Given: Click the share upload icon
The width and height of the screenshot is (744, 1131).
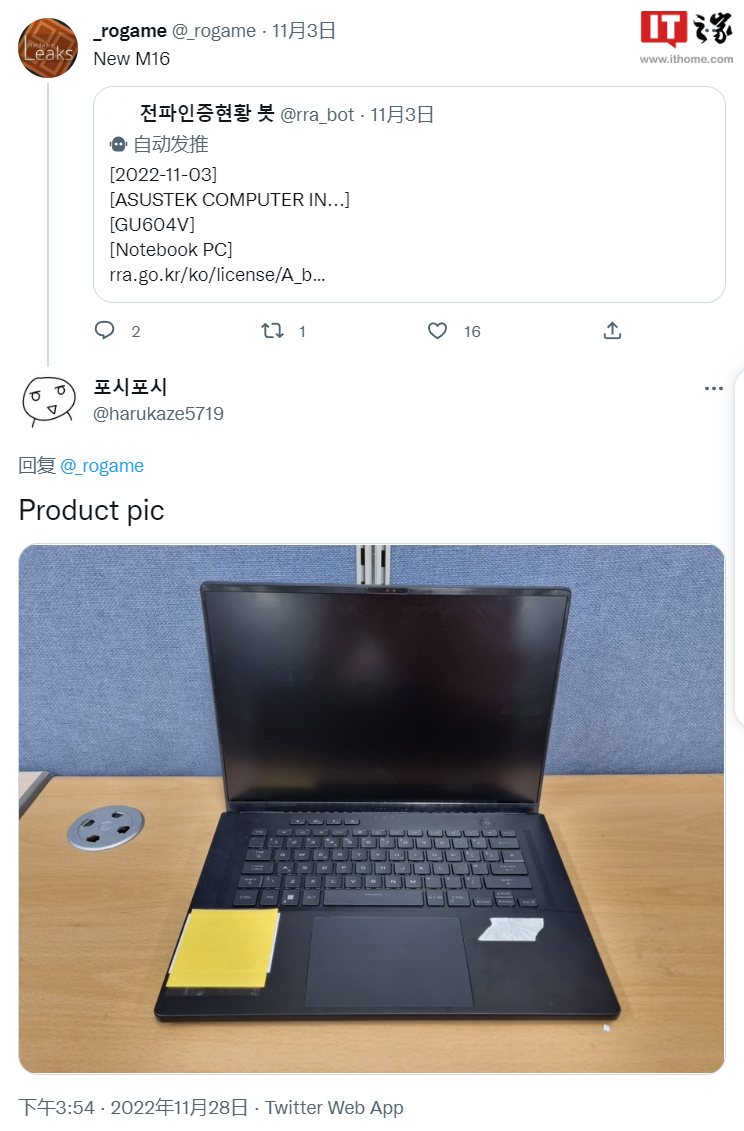Looking at the screenshot, I should click(x=612, y=330).
